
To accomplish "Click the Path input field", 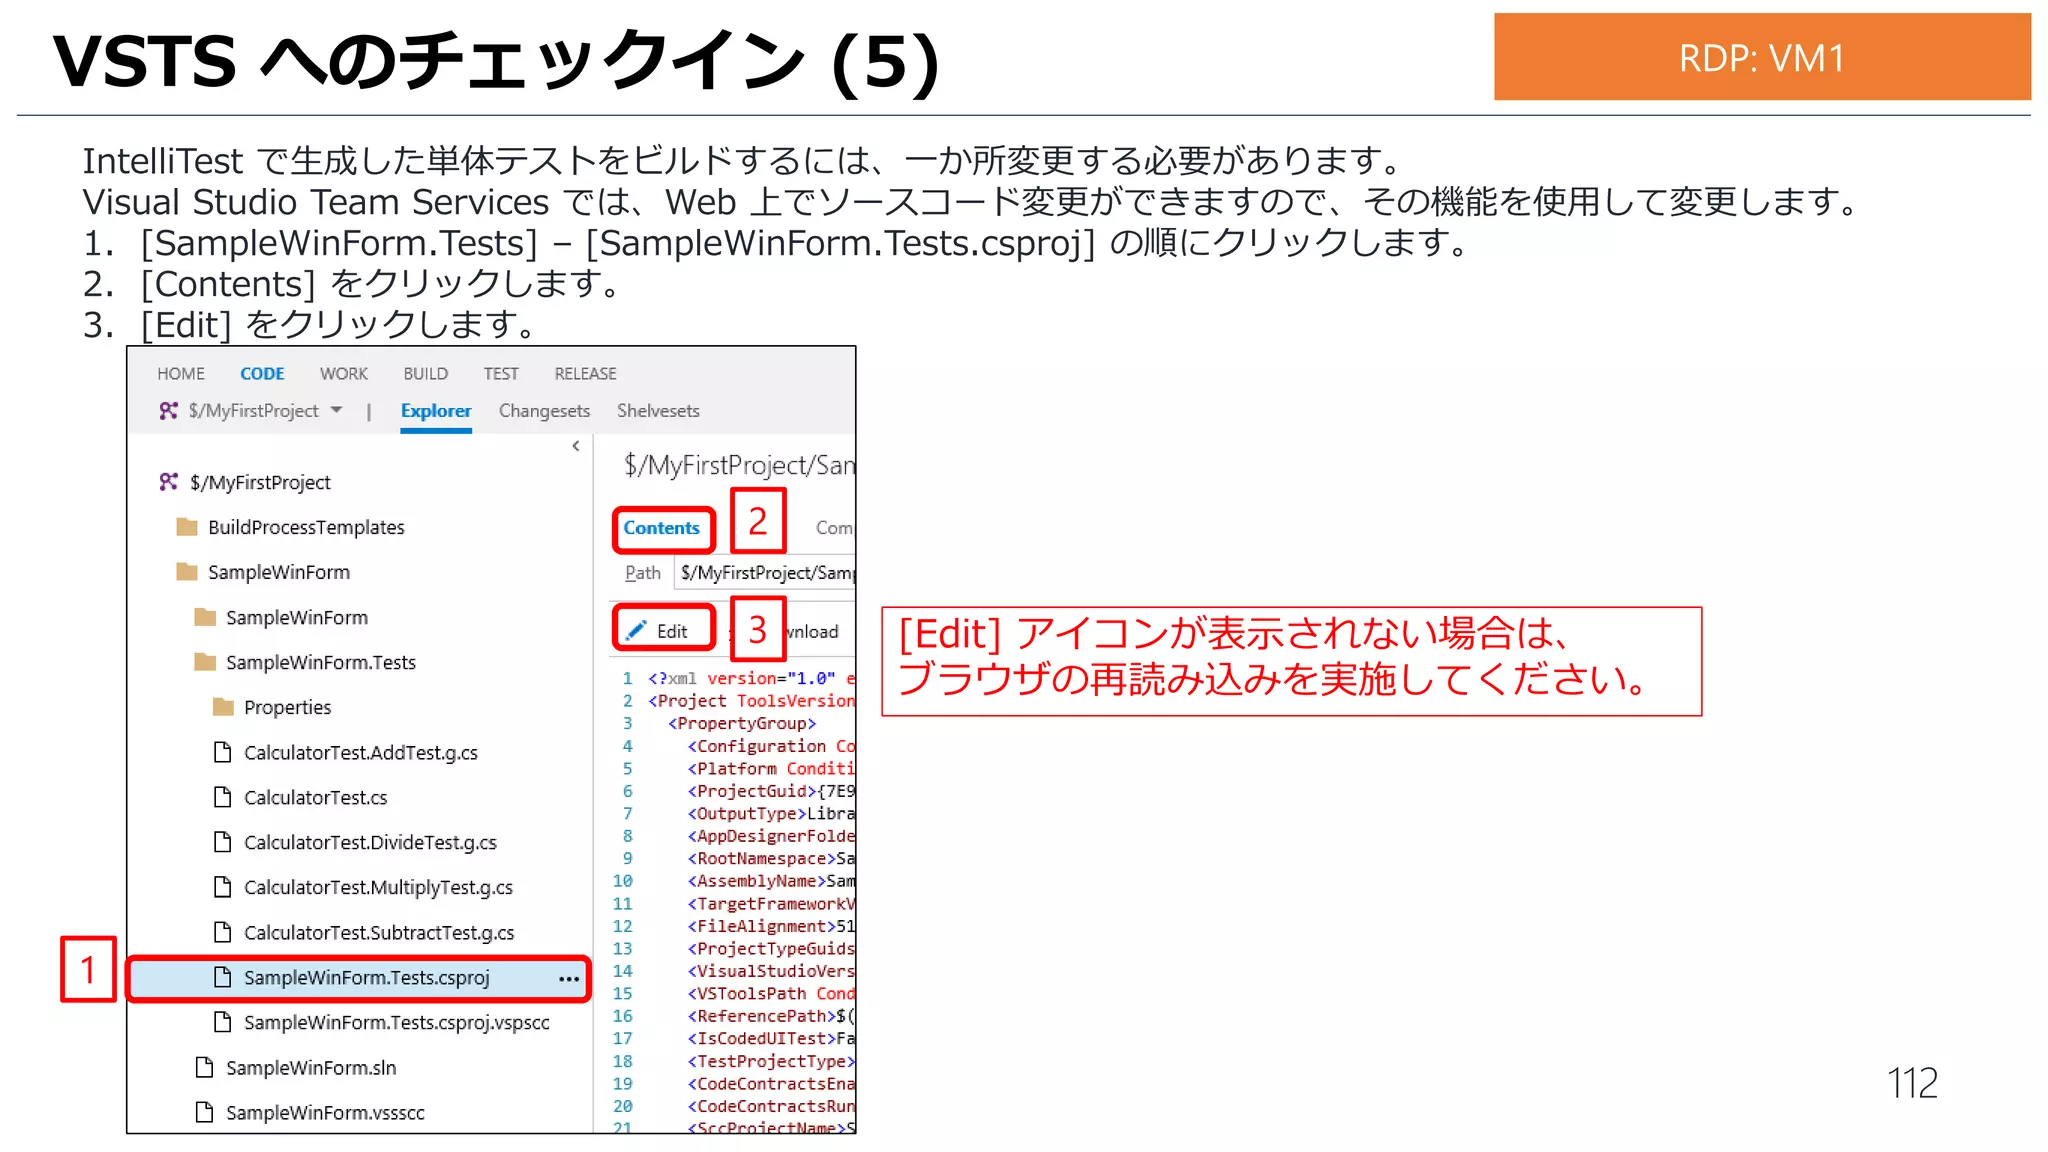I will [x=766, y=573].
